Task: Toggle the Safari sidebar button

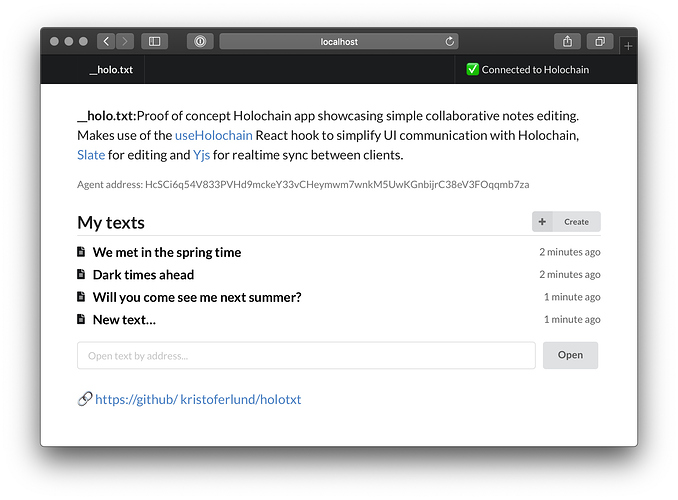Action: point(154,42)
